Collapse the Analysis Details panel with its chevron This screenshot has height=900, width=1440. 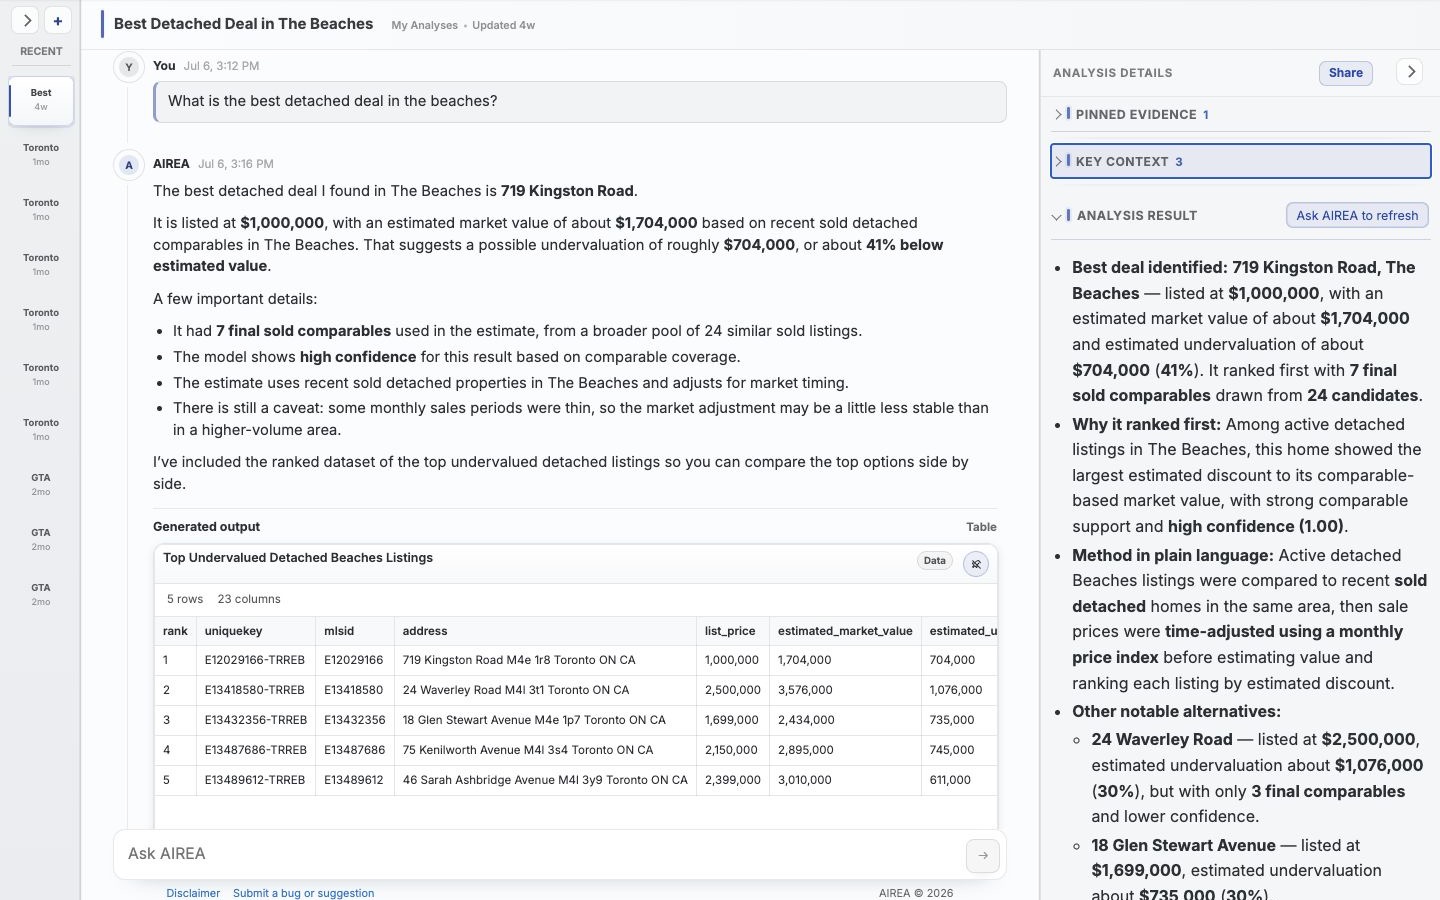click(1410, 72)
